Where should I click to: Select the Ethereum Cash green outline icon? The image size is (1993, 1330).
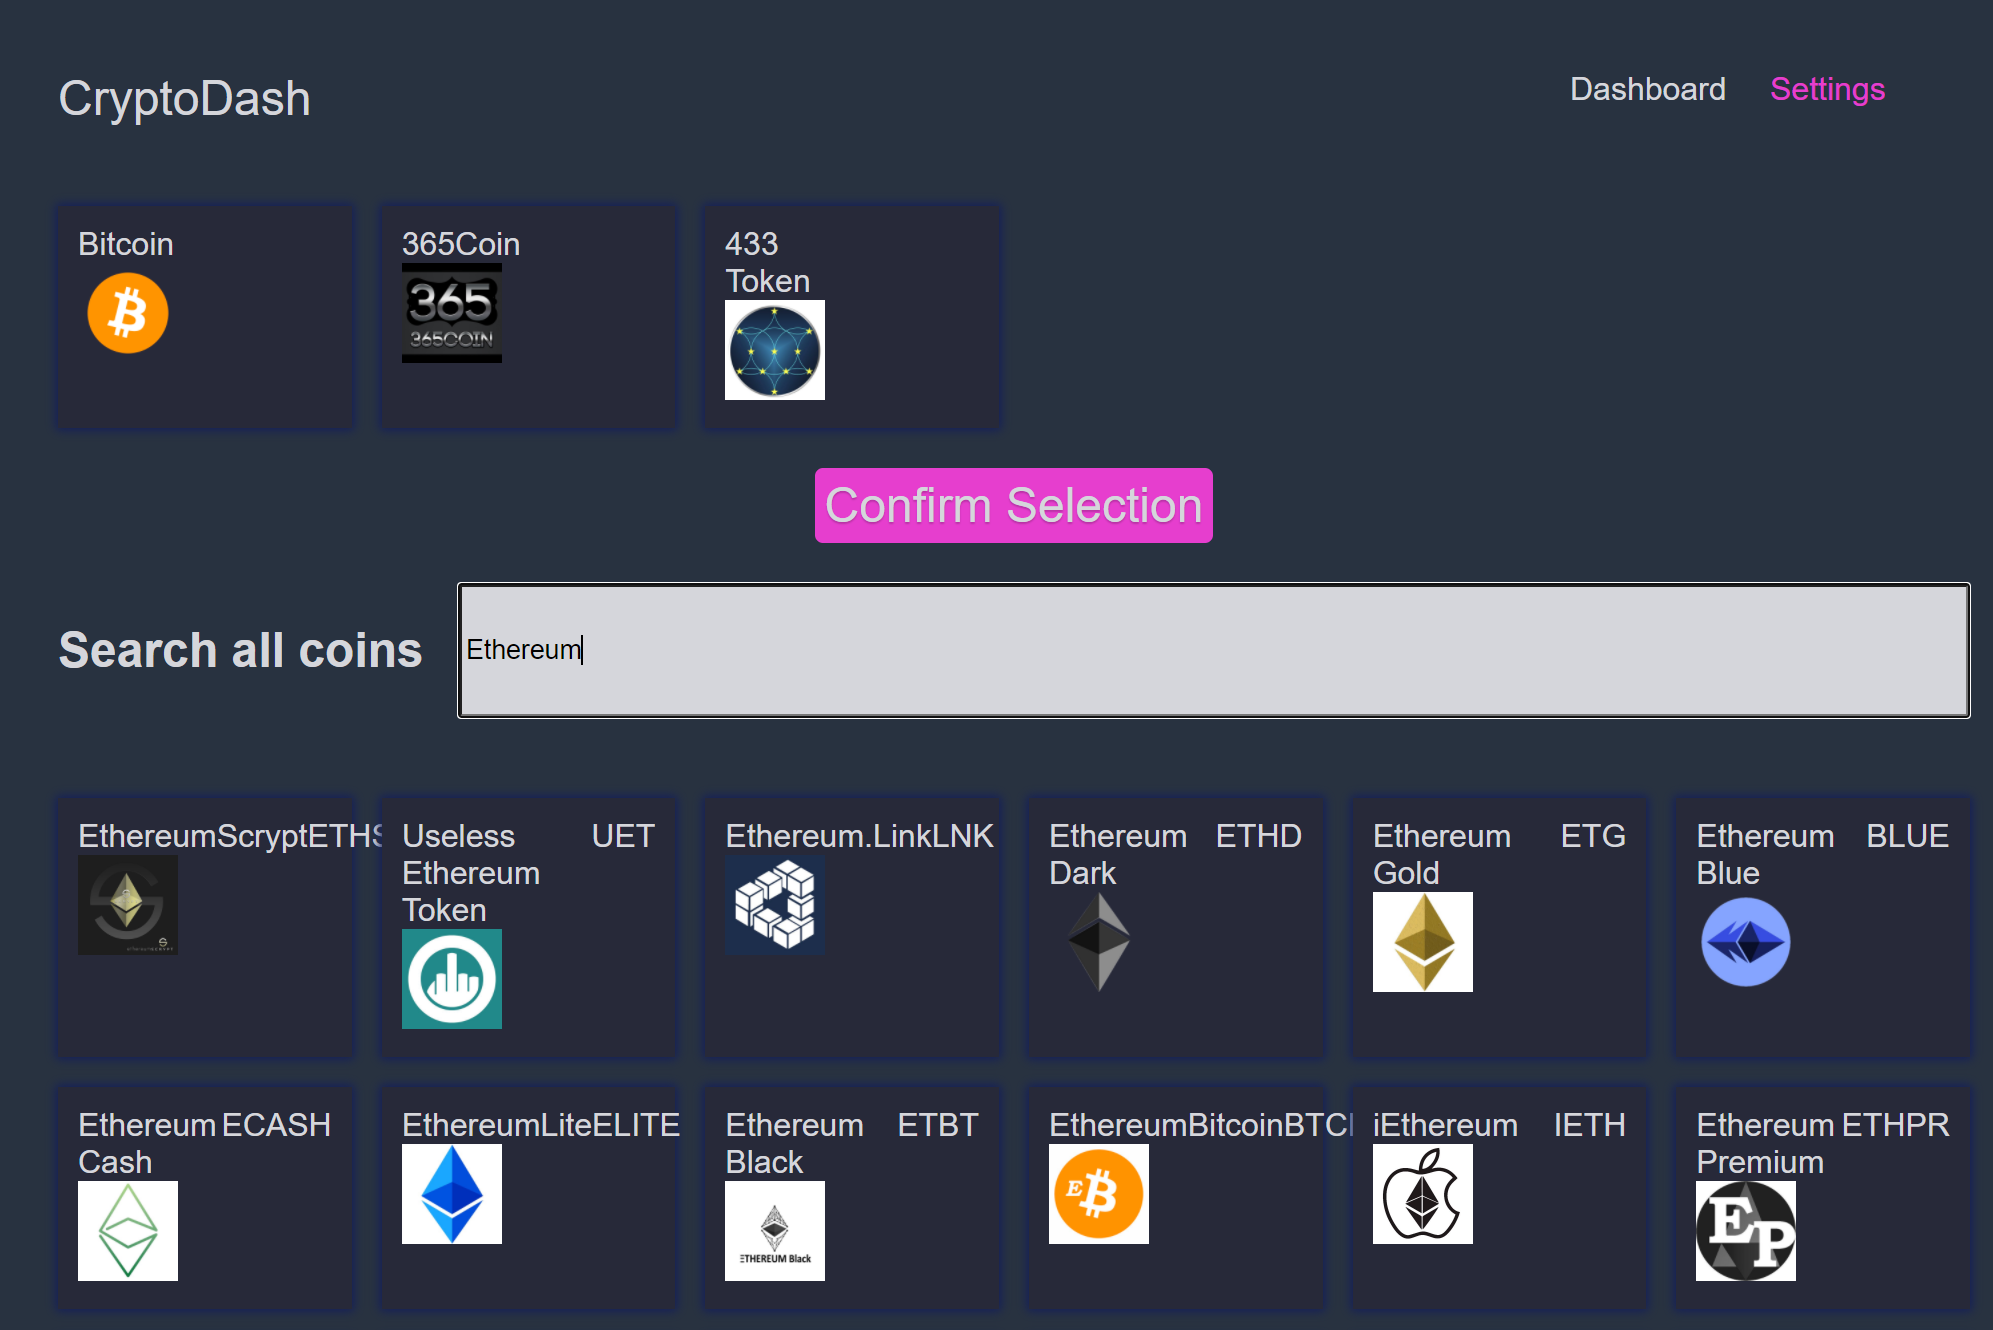click(x=128, y=1231)
